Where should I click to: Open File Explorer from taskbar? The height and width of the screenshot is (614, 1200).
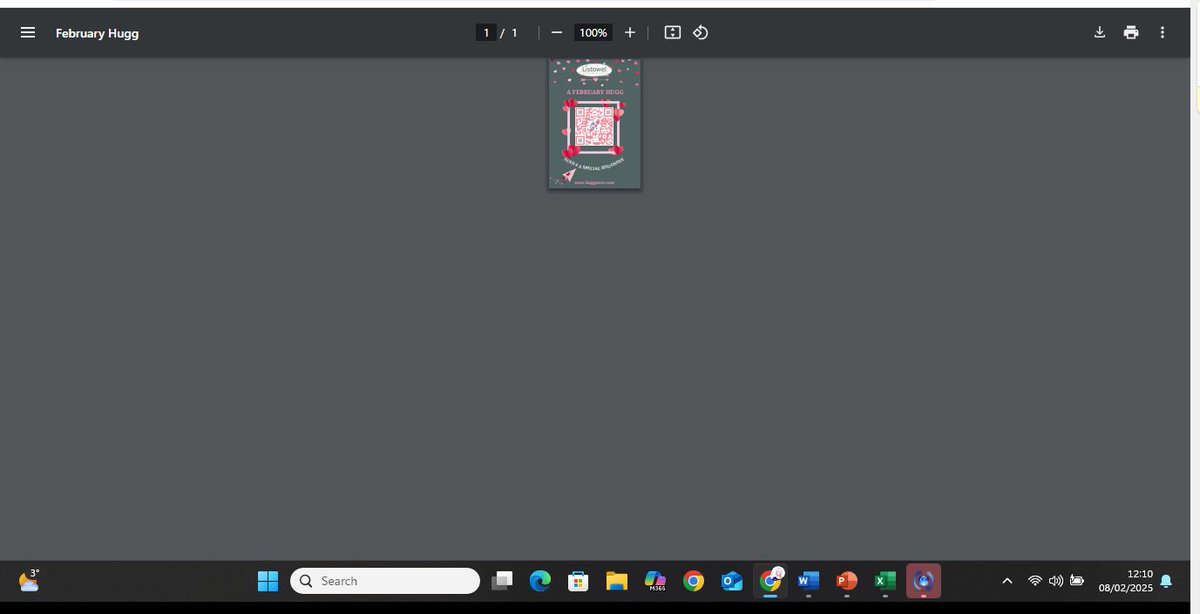[x=617, y=581]
